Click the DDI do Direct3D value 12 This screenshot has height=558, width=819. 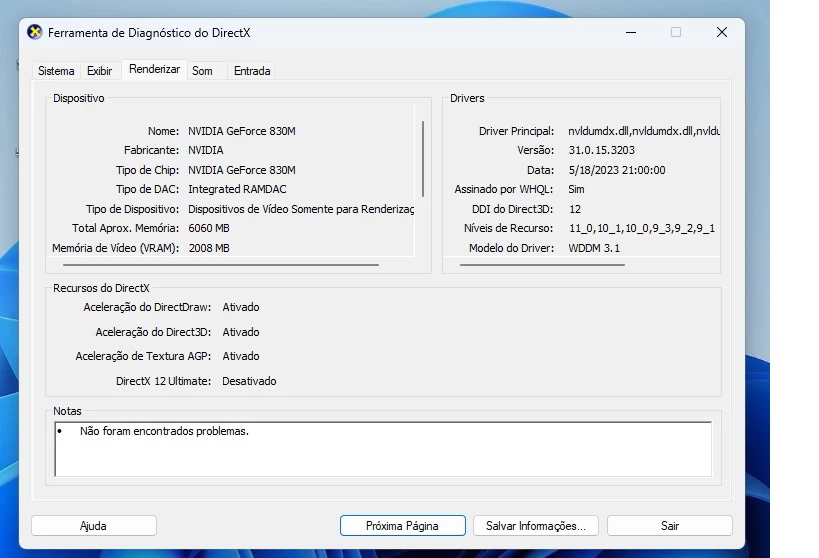(x=575, y=209)
